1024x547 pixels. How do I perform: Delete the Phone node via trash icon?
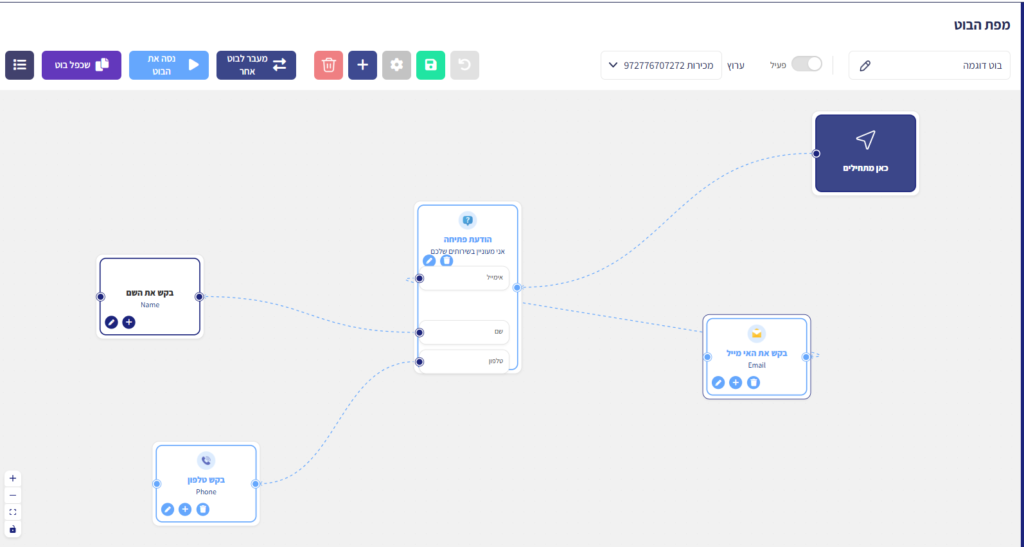pyautogui.click(x=202, y=509)
